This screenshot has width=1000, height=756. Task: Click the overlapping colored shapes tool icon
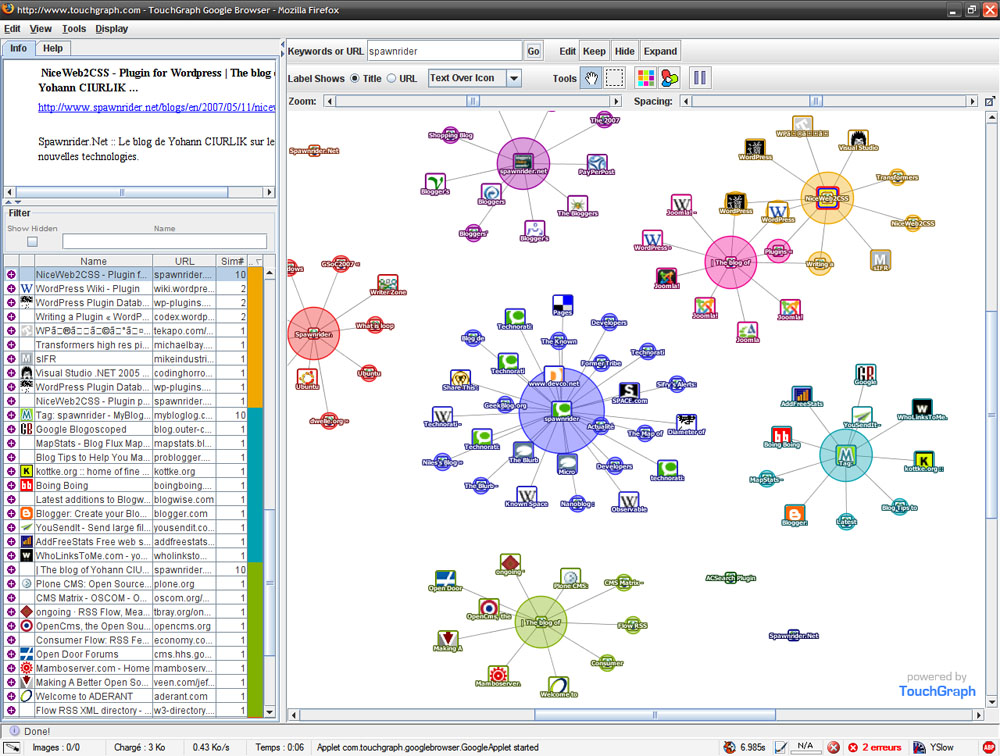(x=669, y=78)
